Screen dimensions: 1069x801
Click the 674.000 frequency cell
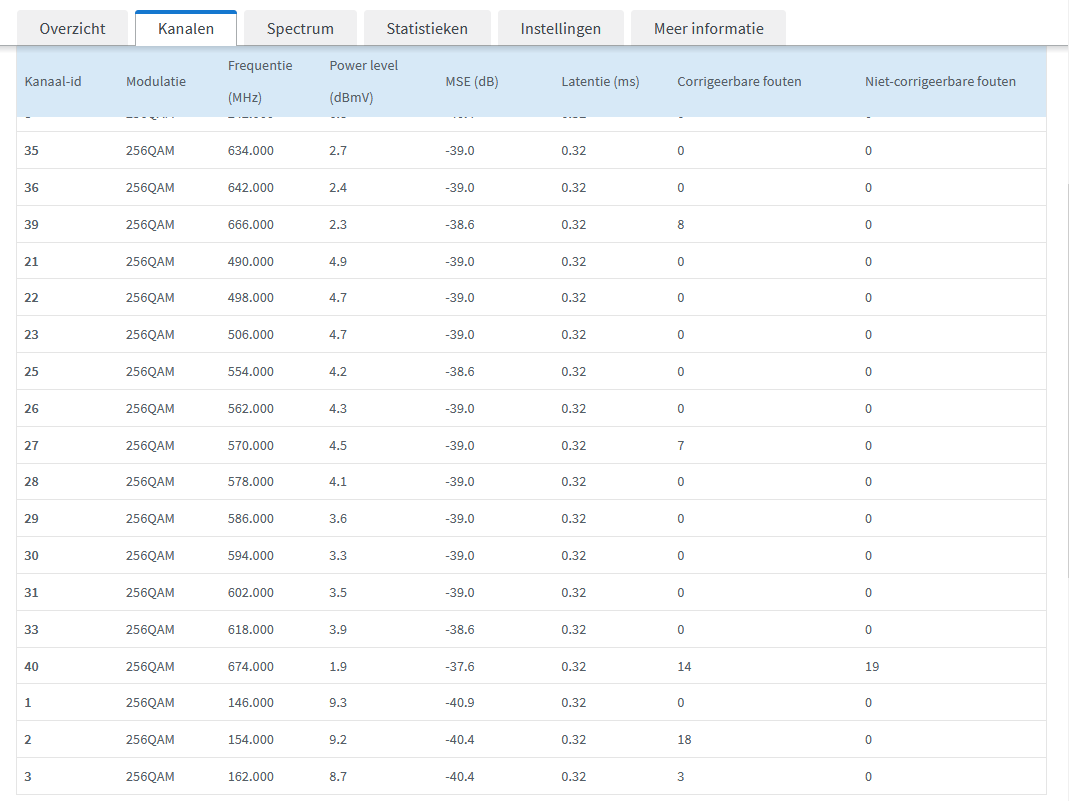coord(250,666)
